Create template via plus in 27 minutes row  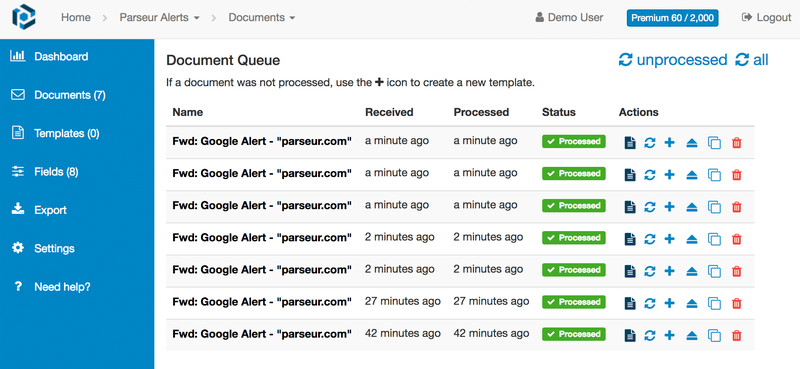669,303
